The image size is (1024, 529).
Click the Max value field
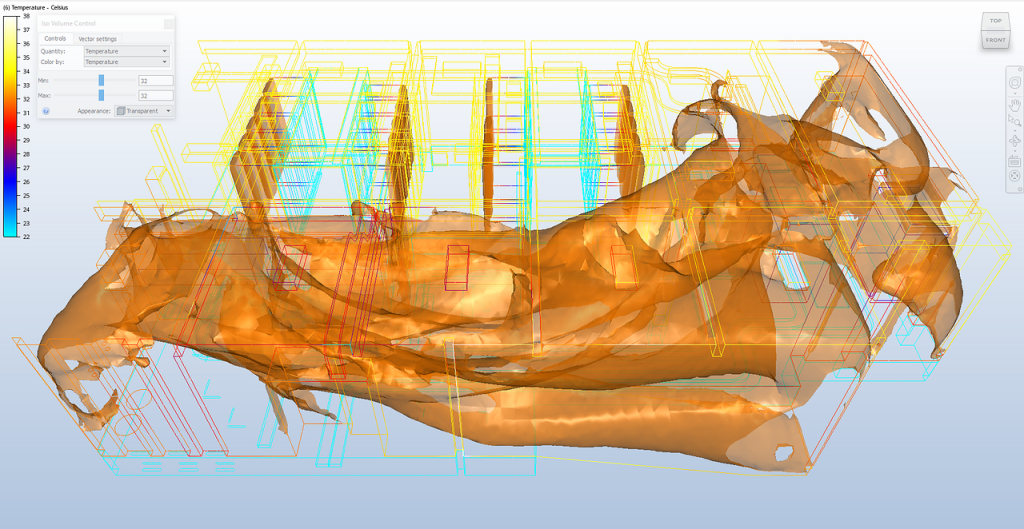click(155, 95)
